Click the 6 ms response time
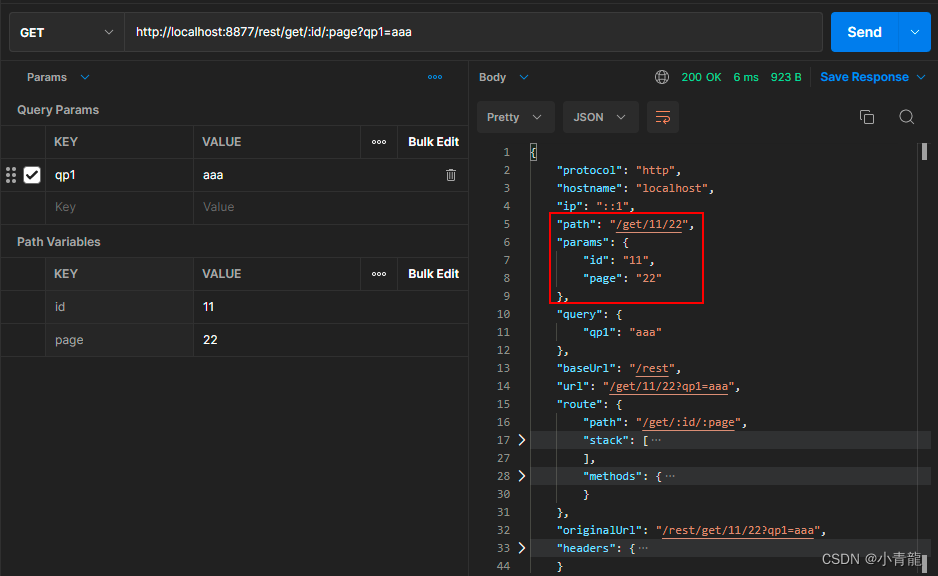Image resolution: width=938 pixels, height=576 pixels. coord(746,77)
